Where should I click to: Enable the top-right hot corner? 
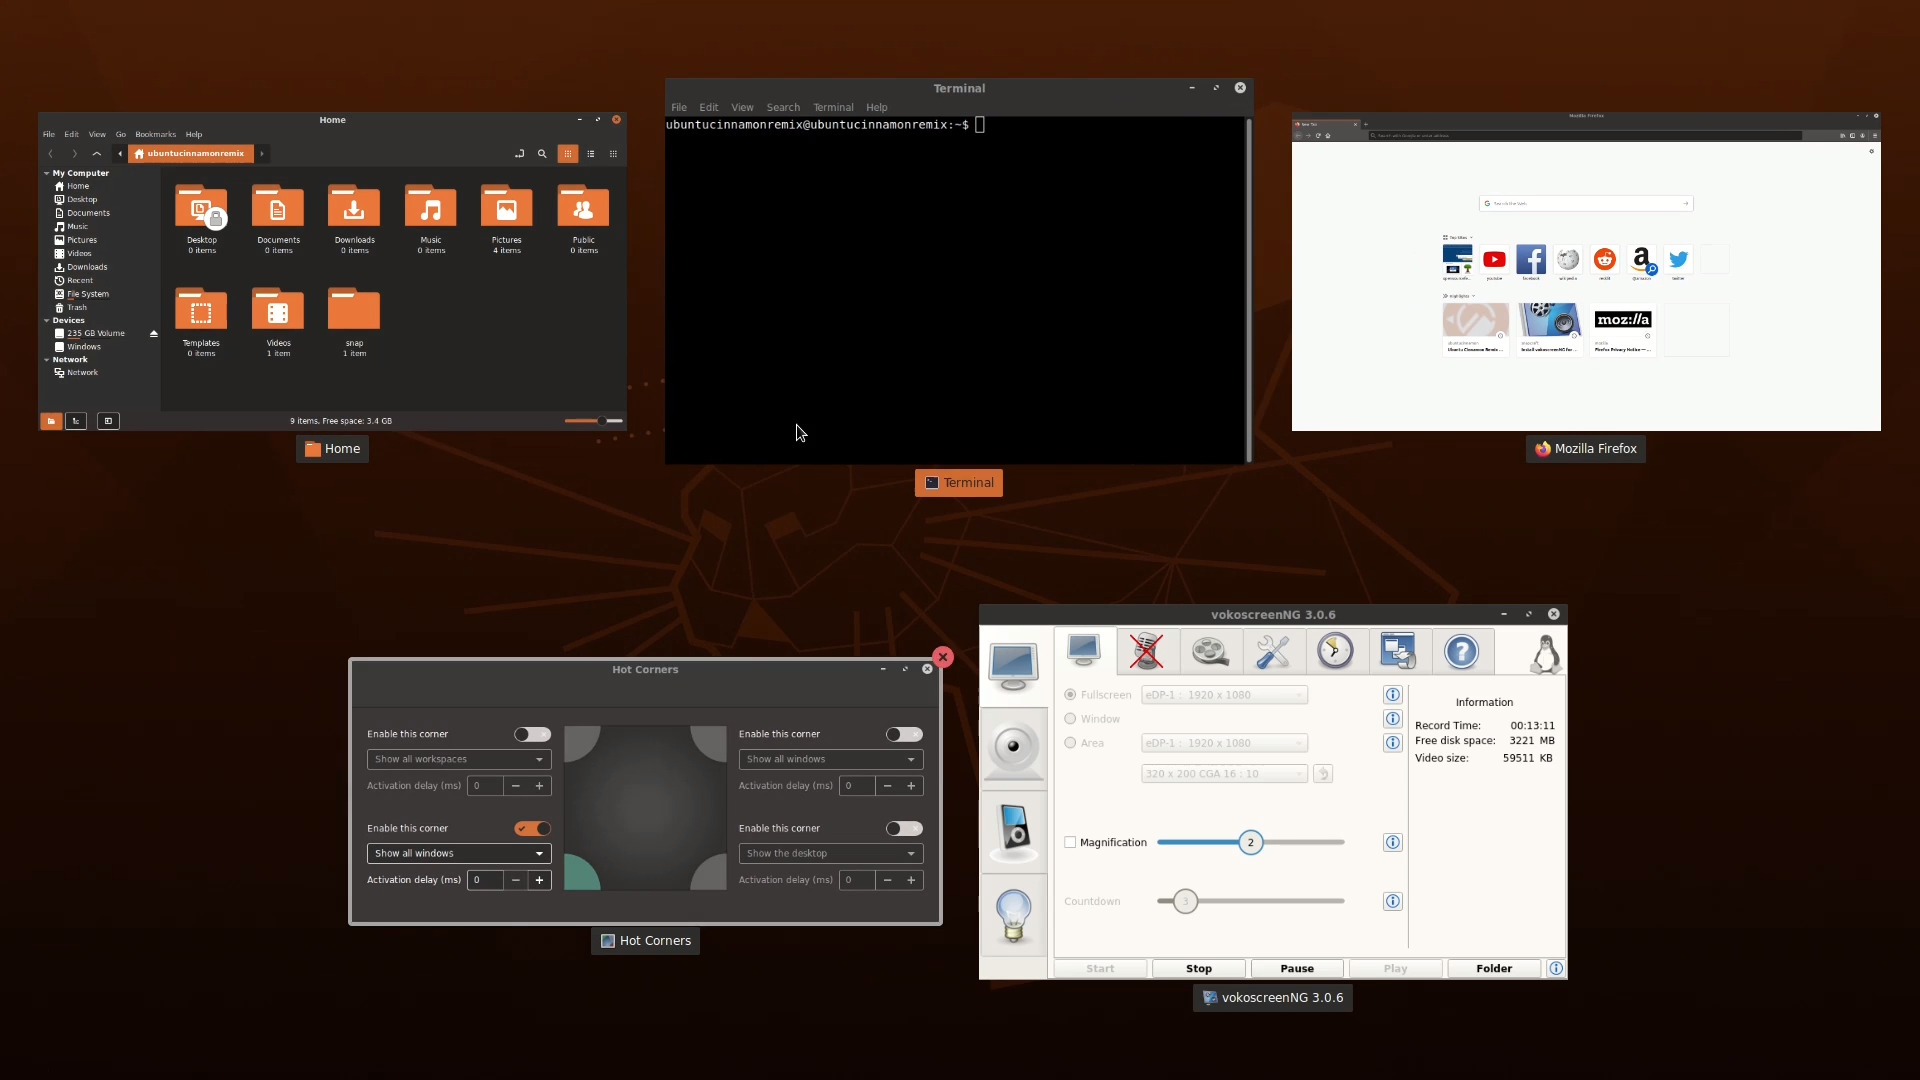tap(902, 734)
